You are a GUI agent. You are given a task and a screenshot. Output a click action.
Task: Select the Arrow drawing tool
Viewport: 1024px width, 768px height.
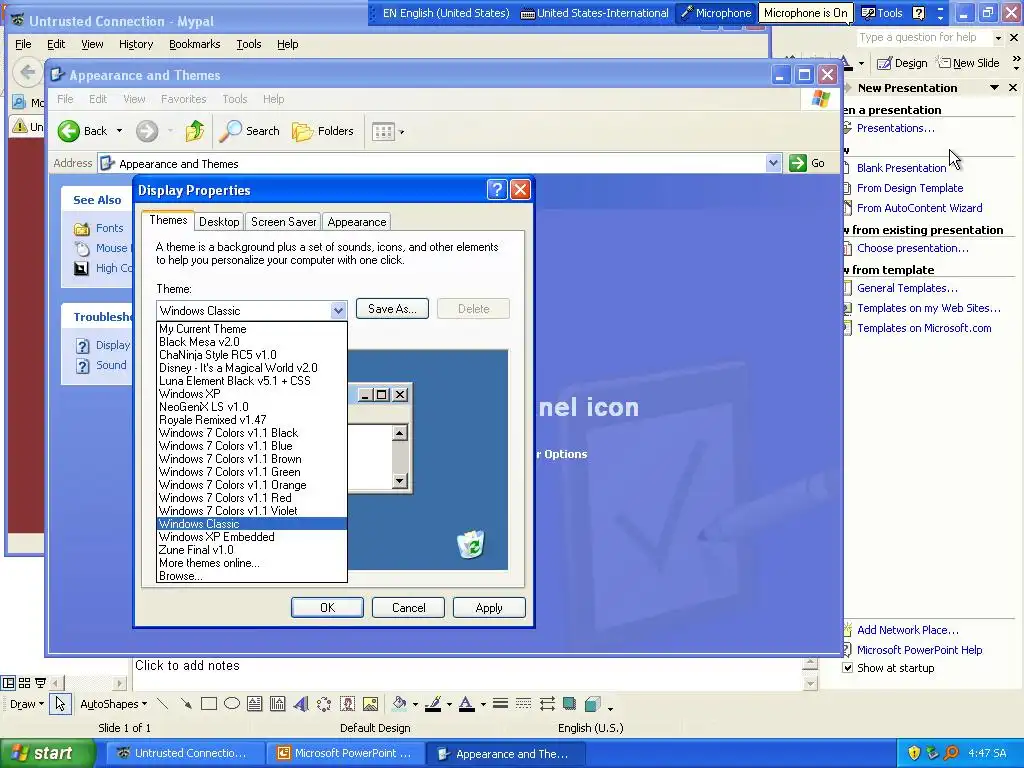pos(186,704)
